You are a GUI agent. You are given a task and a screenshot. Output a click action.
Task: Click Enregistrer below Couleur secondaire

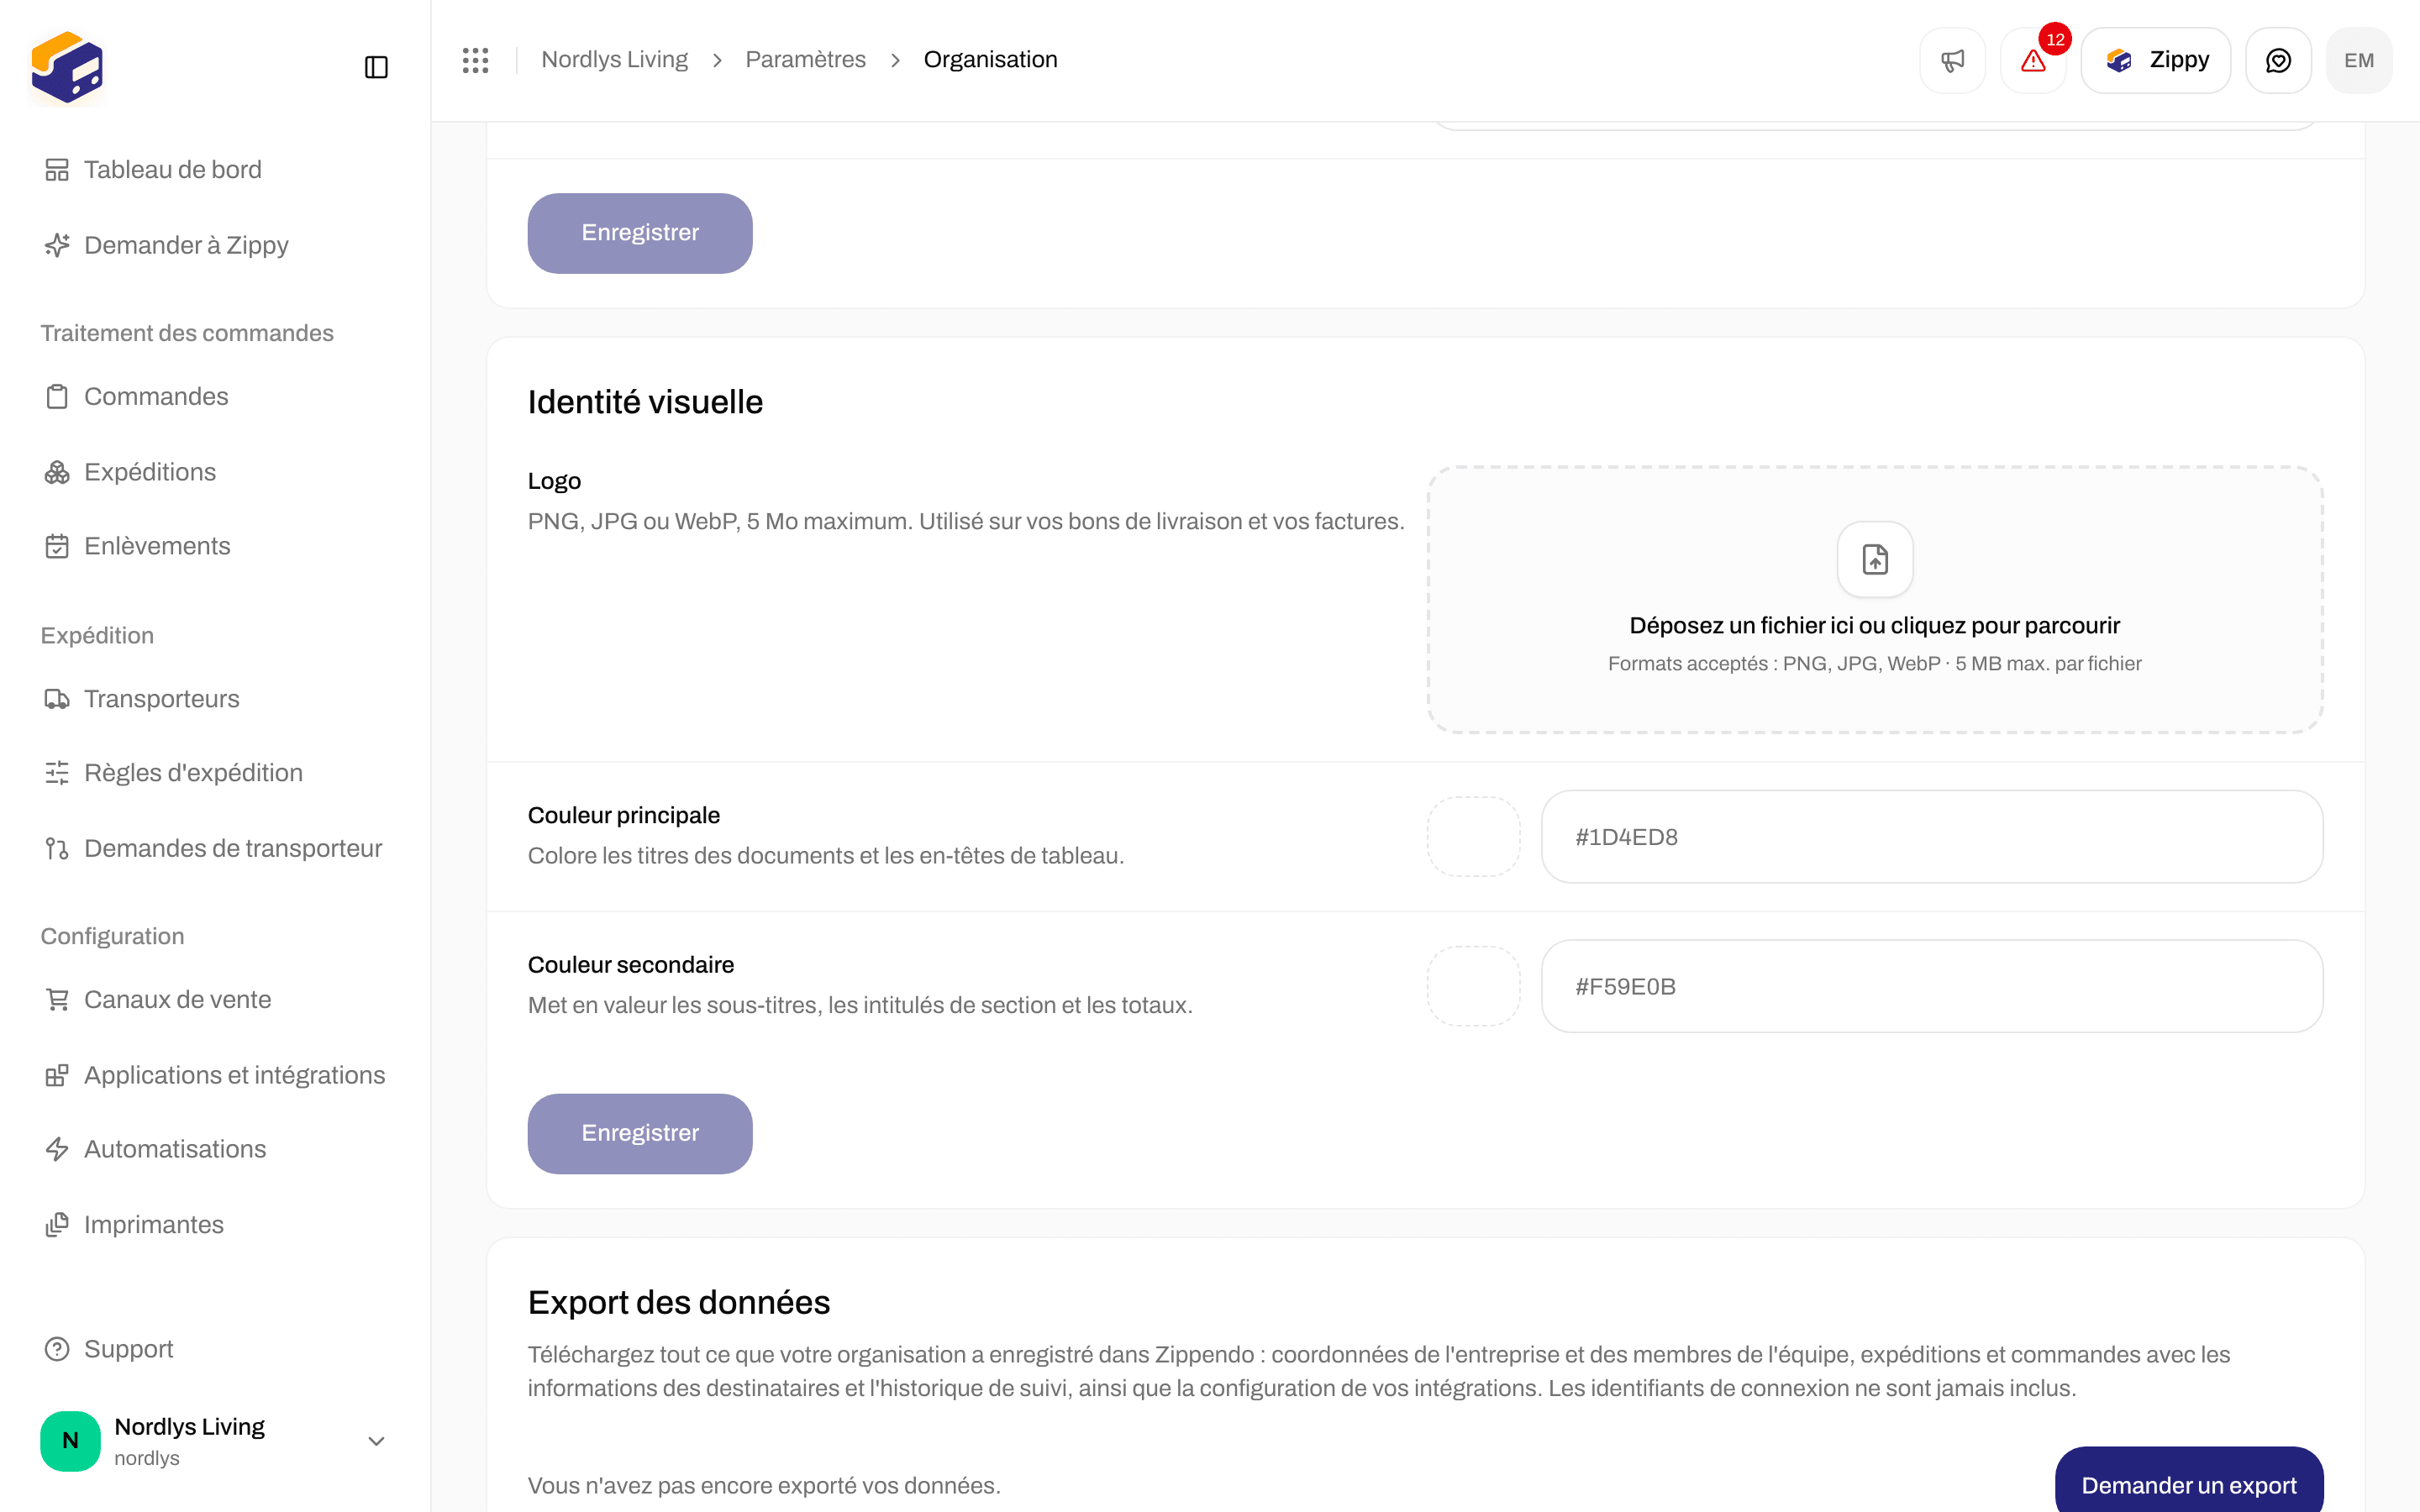pos(640,1133)
